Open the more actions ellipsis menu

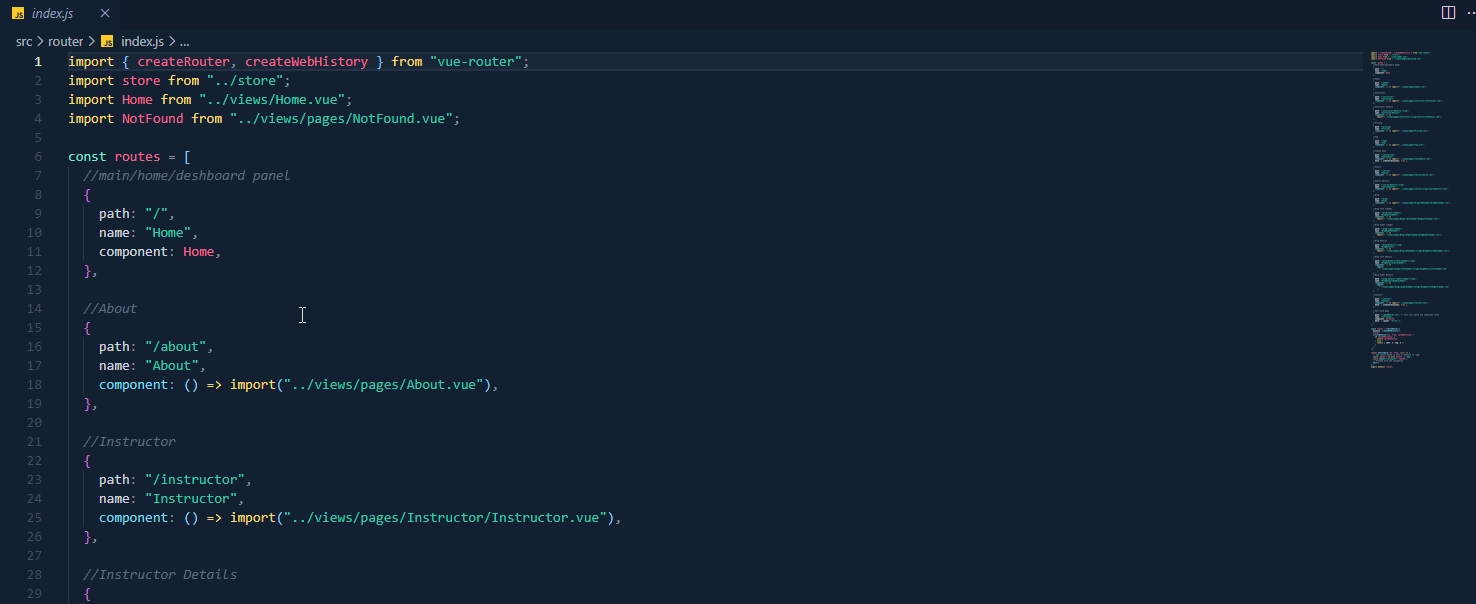[x=1470, y=13]
